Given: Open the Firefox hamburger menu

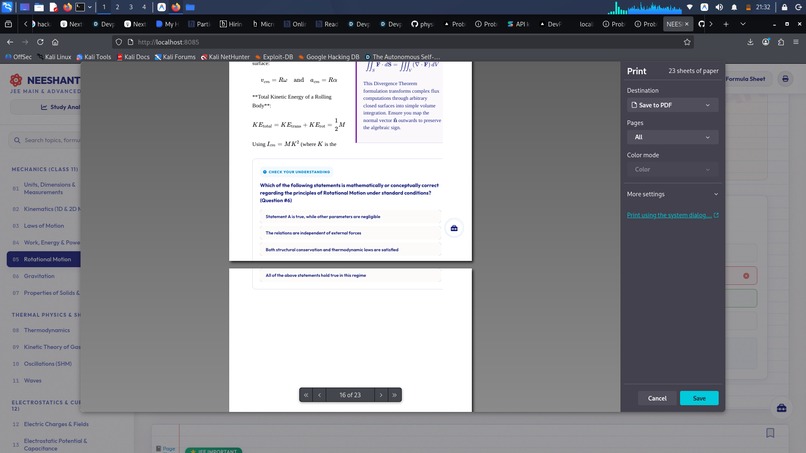Looking at the screenshot, I should coord(796,42).
